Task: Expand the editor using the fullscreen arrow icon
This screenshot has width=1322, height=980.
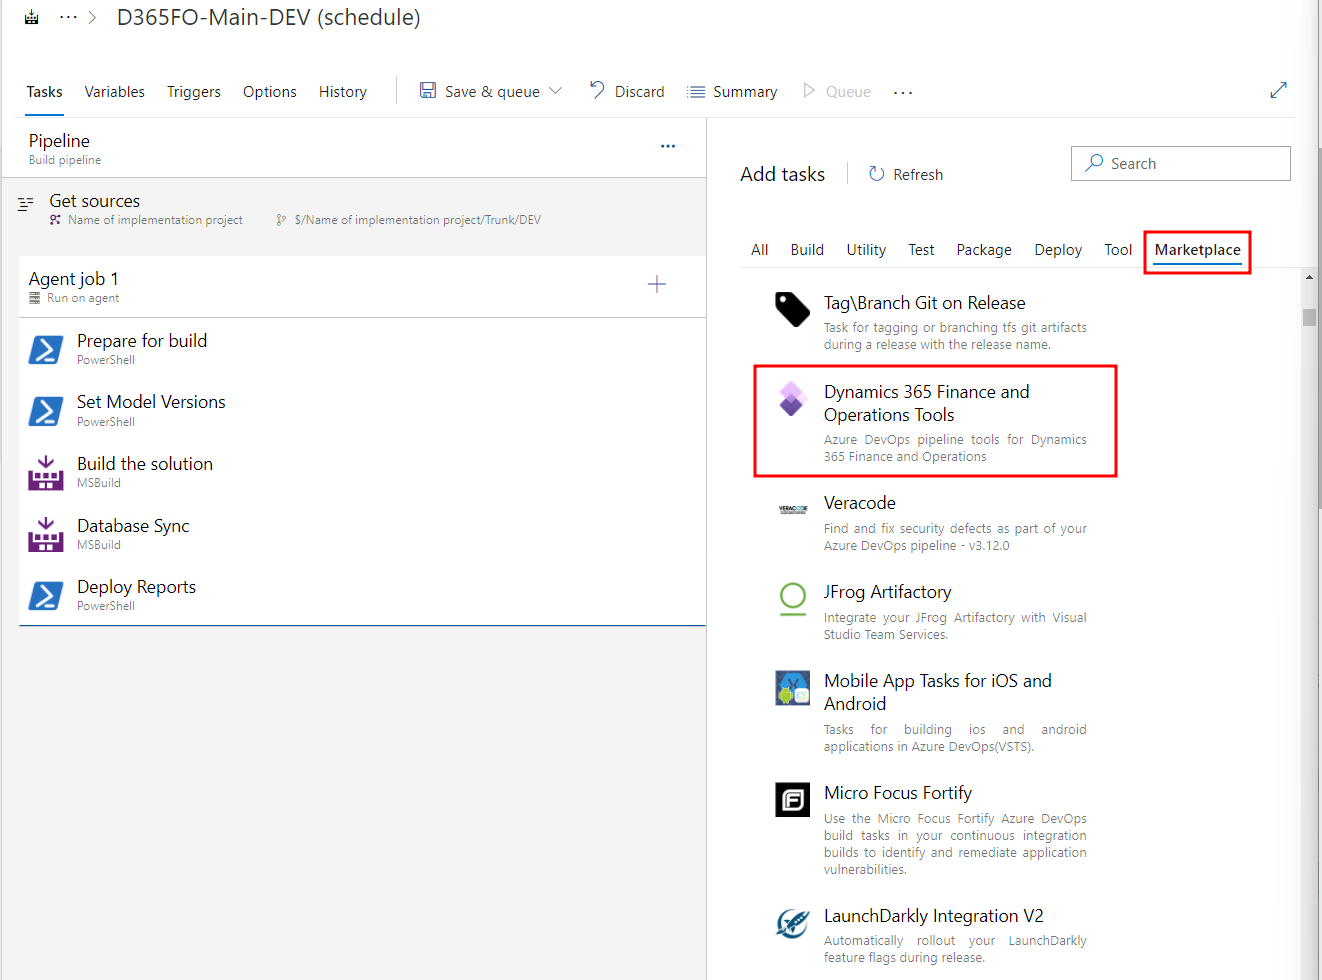Action: [1278, 90]
